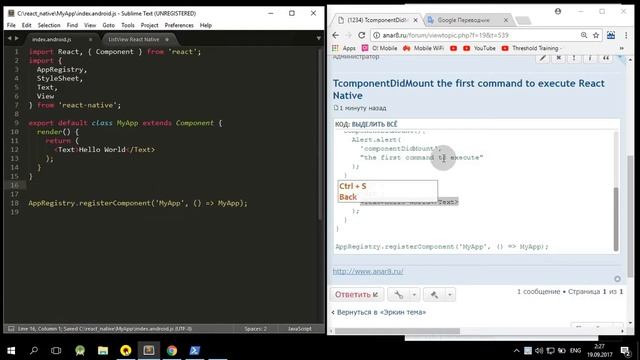This screenshot has height=360, width=640.
Task: Open the YouTube bookmark
Action: click(479, 48)
